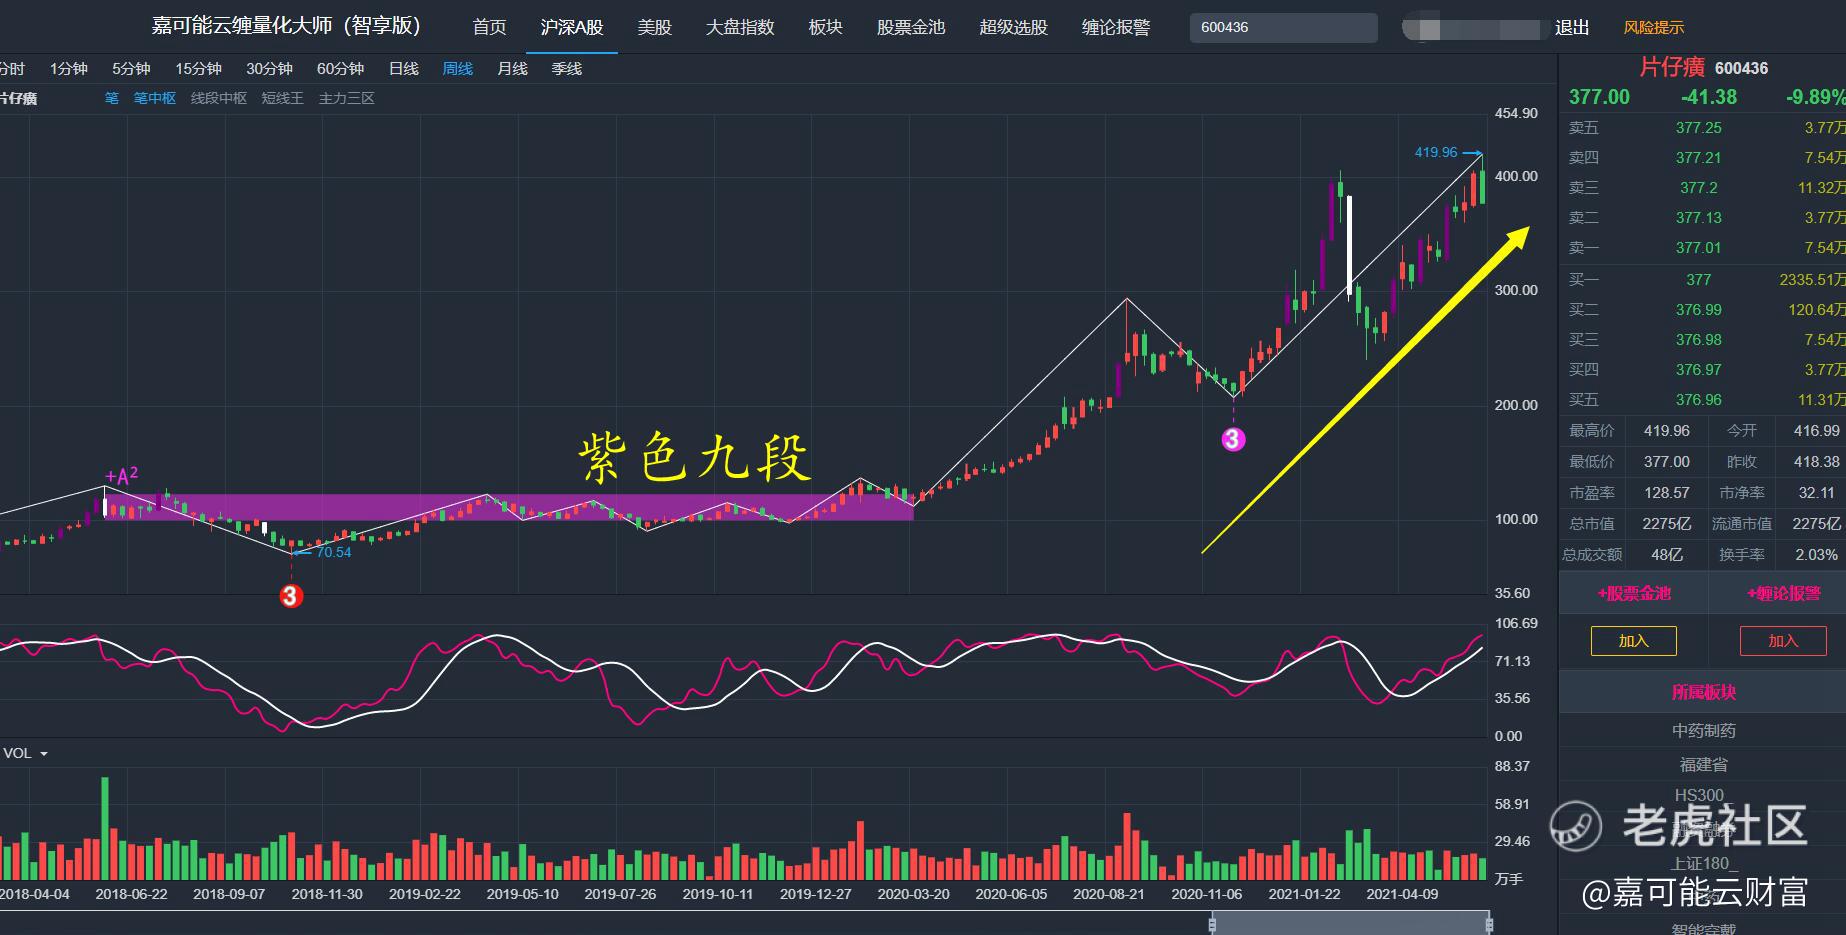The width and height of the screenshot is (1846, 935).
Task: Click the 卖五 price 377.25
Action: 1699,128
